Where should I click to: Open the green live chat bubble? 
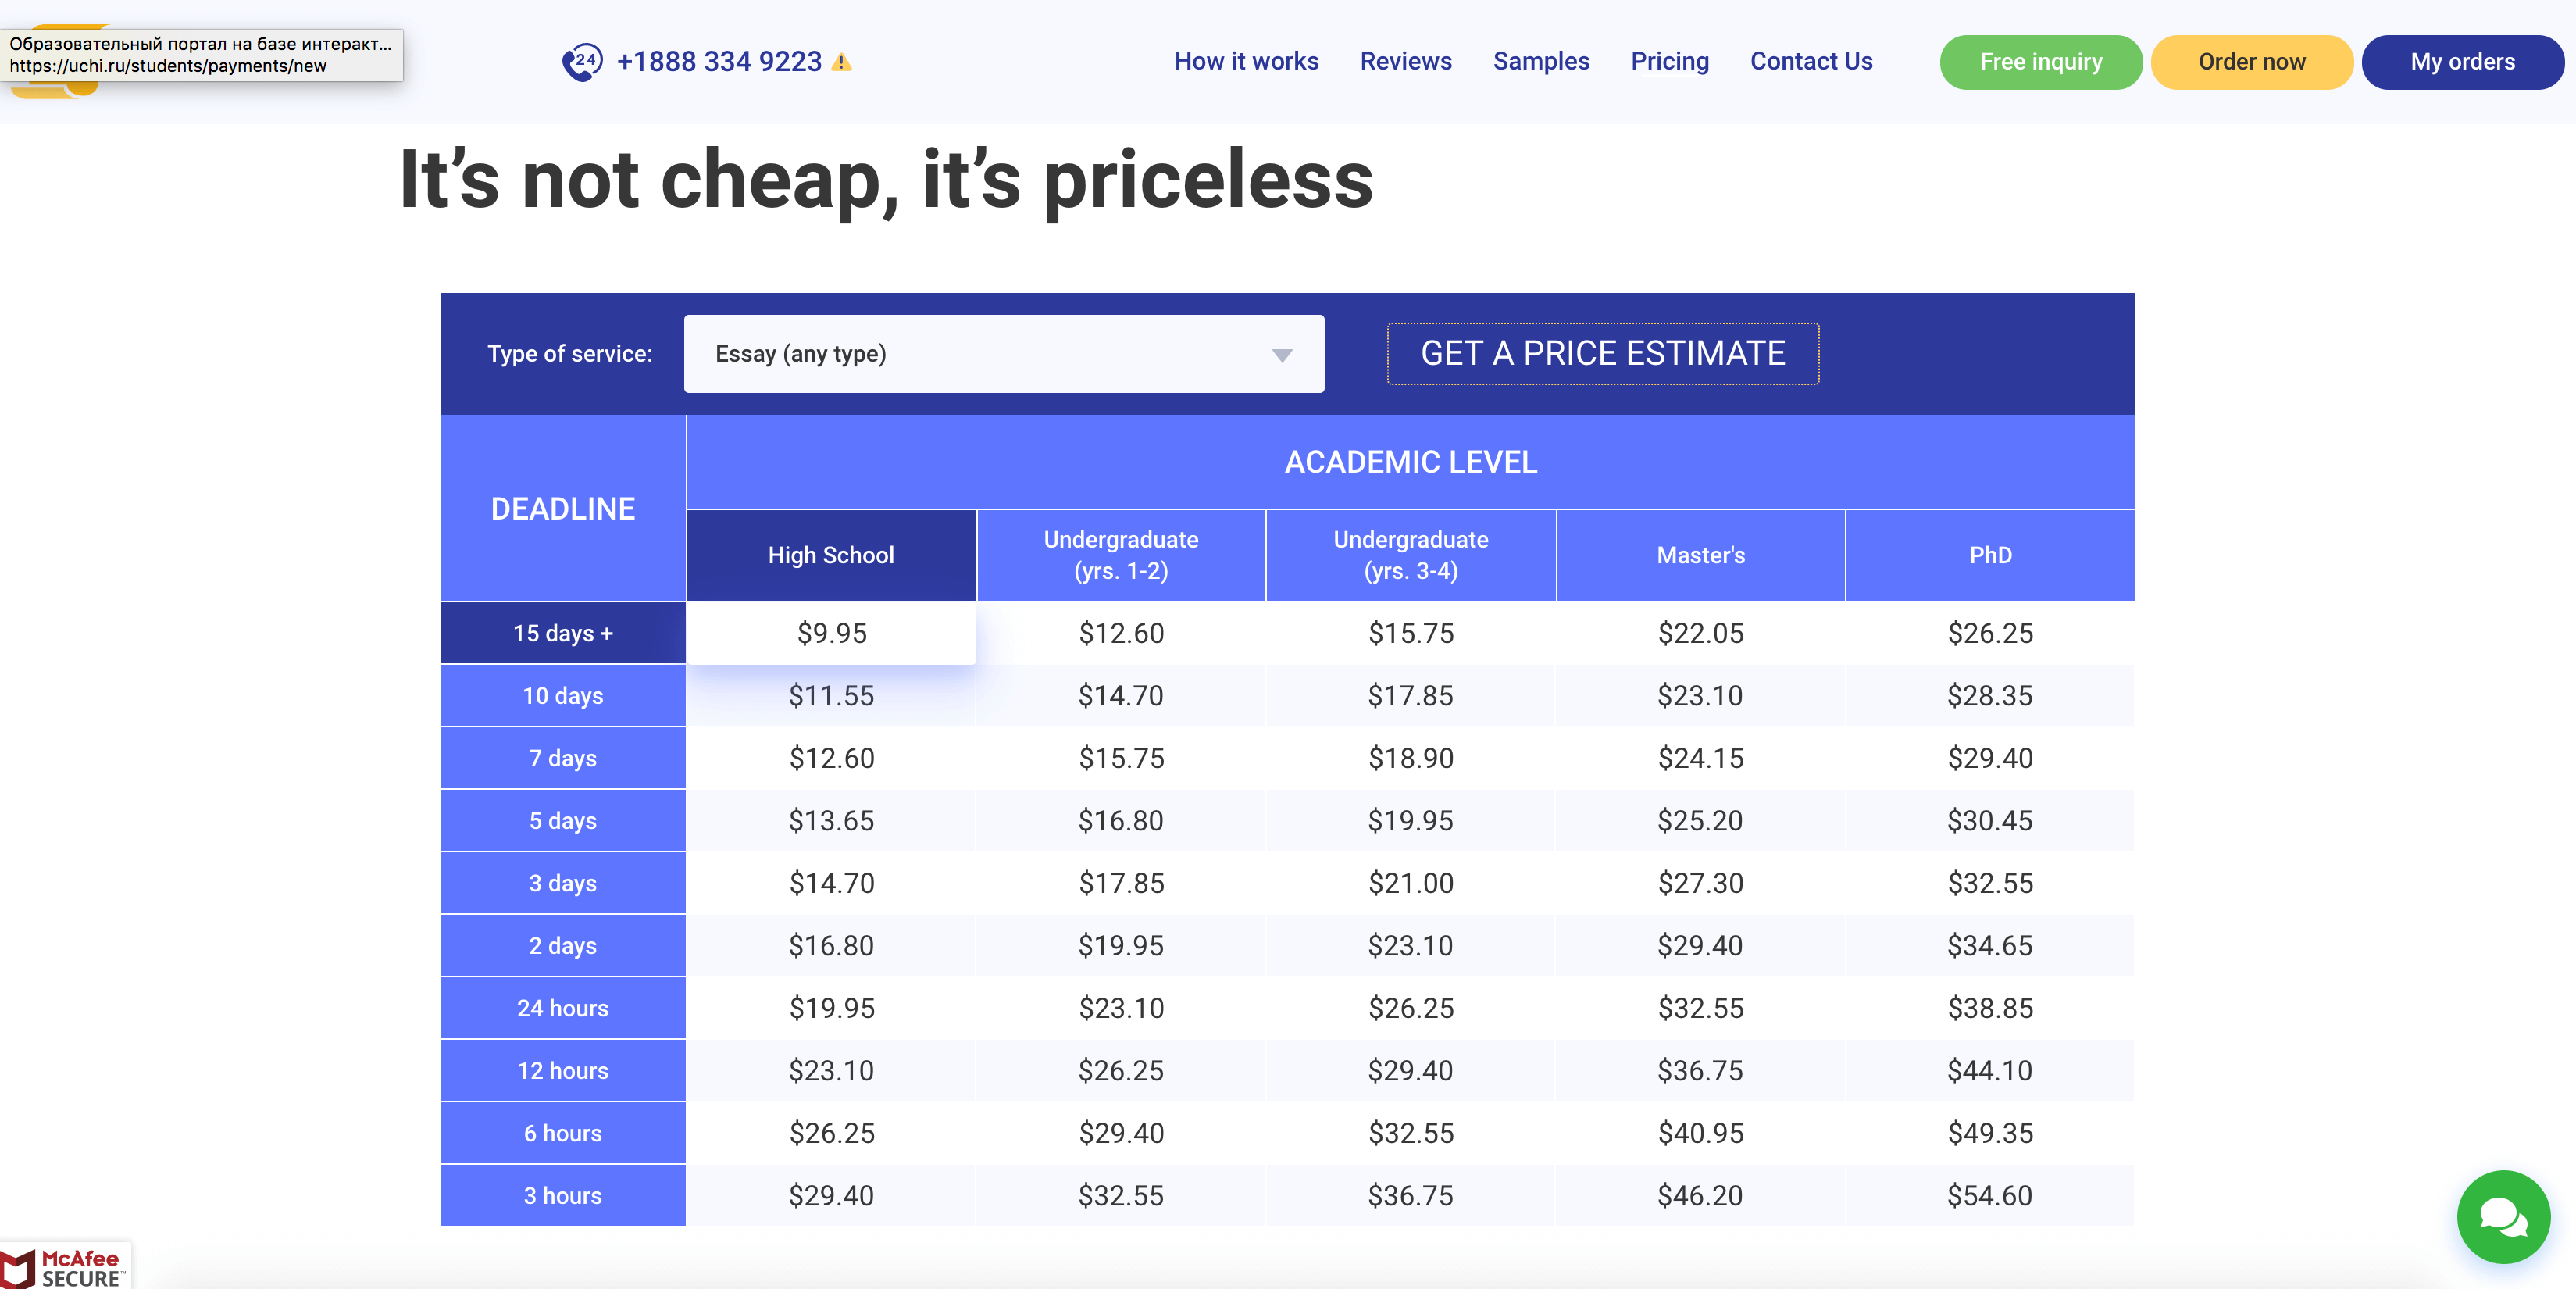(x=2503, y=1216)
